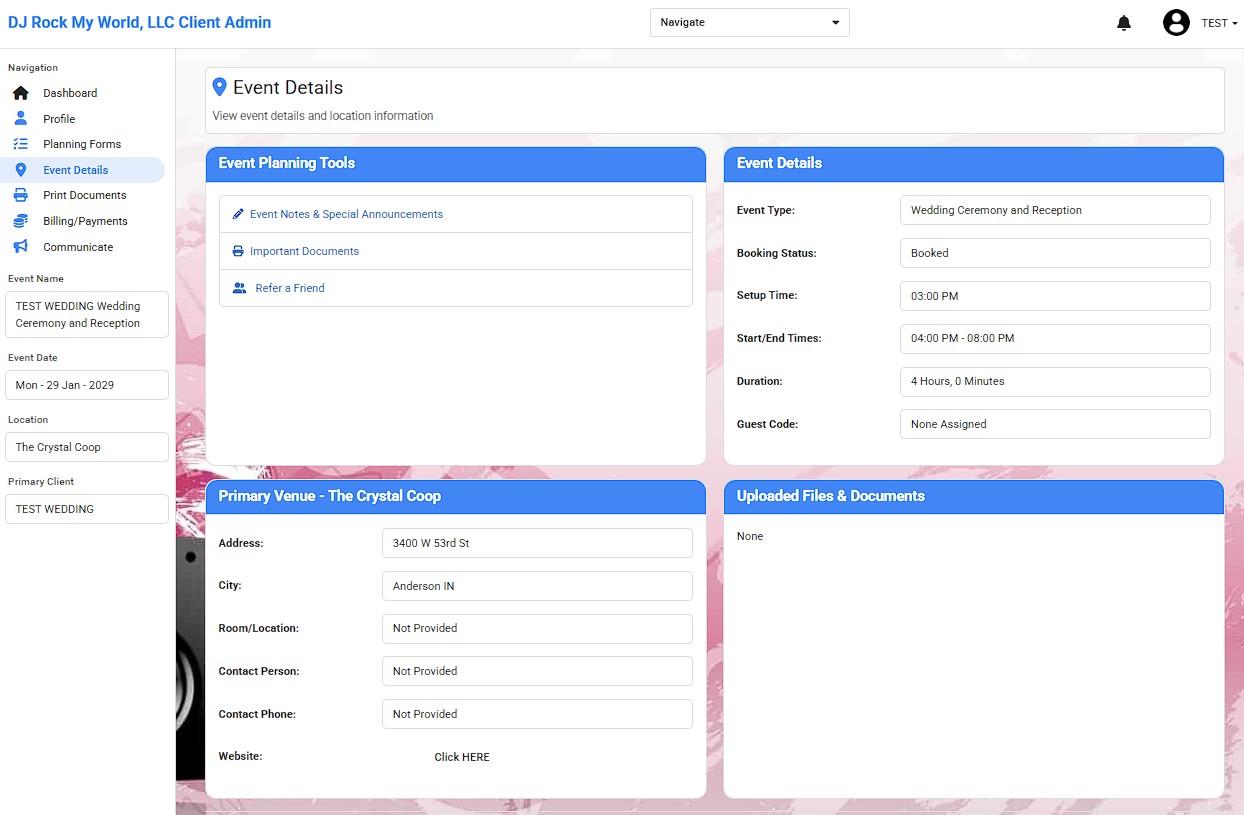Click the 'None' text under Uploaded Files
Image resolution: width=1244 pixels, height=815 pixels.
click(750, 536)
